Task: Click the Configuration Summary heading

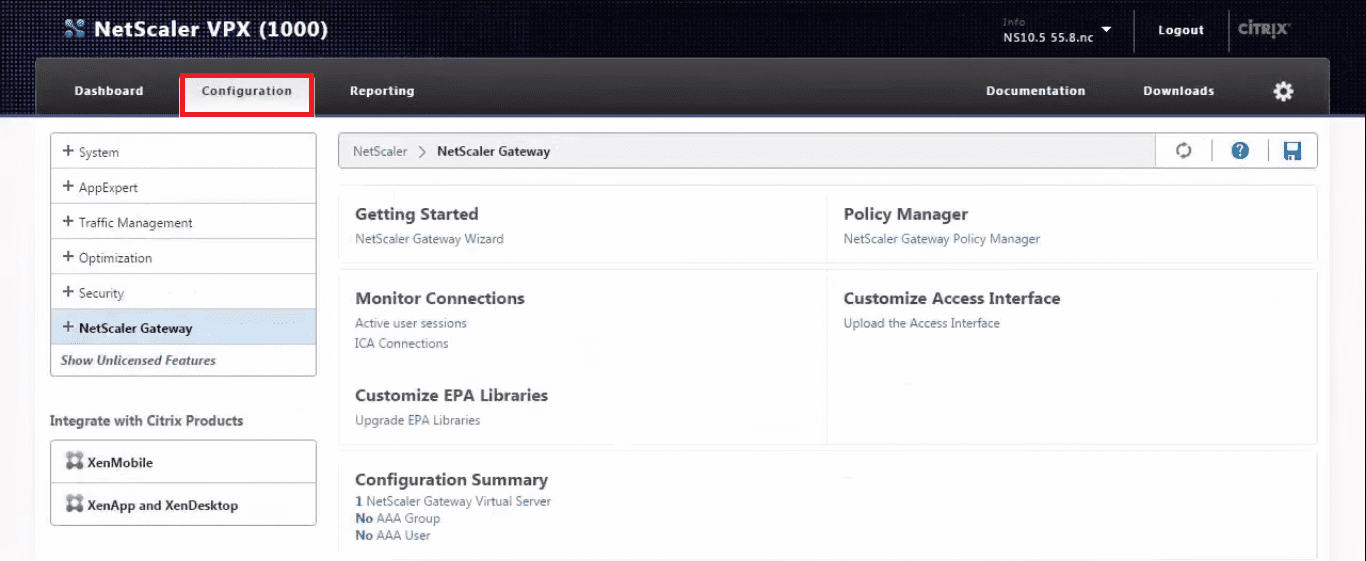Action: pos(452,480)
